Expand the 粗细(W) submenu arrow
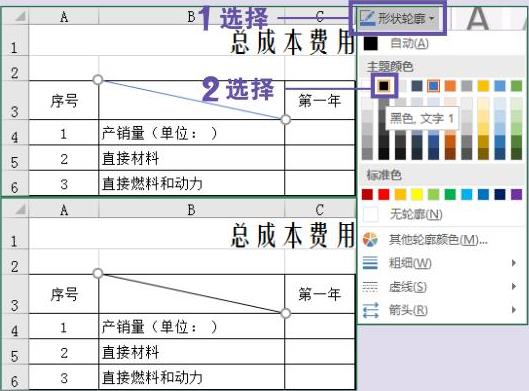The height and width of the screenshot is (391, 529). pos(514,263)
